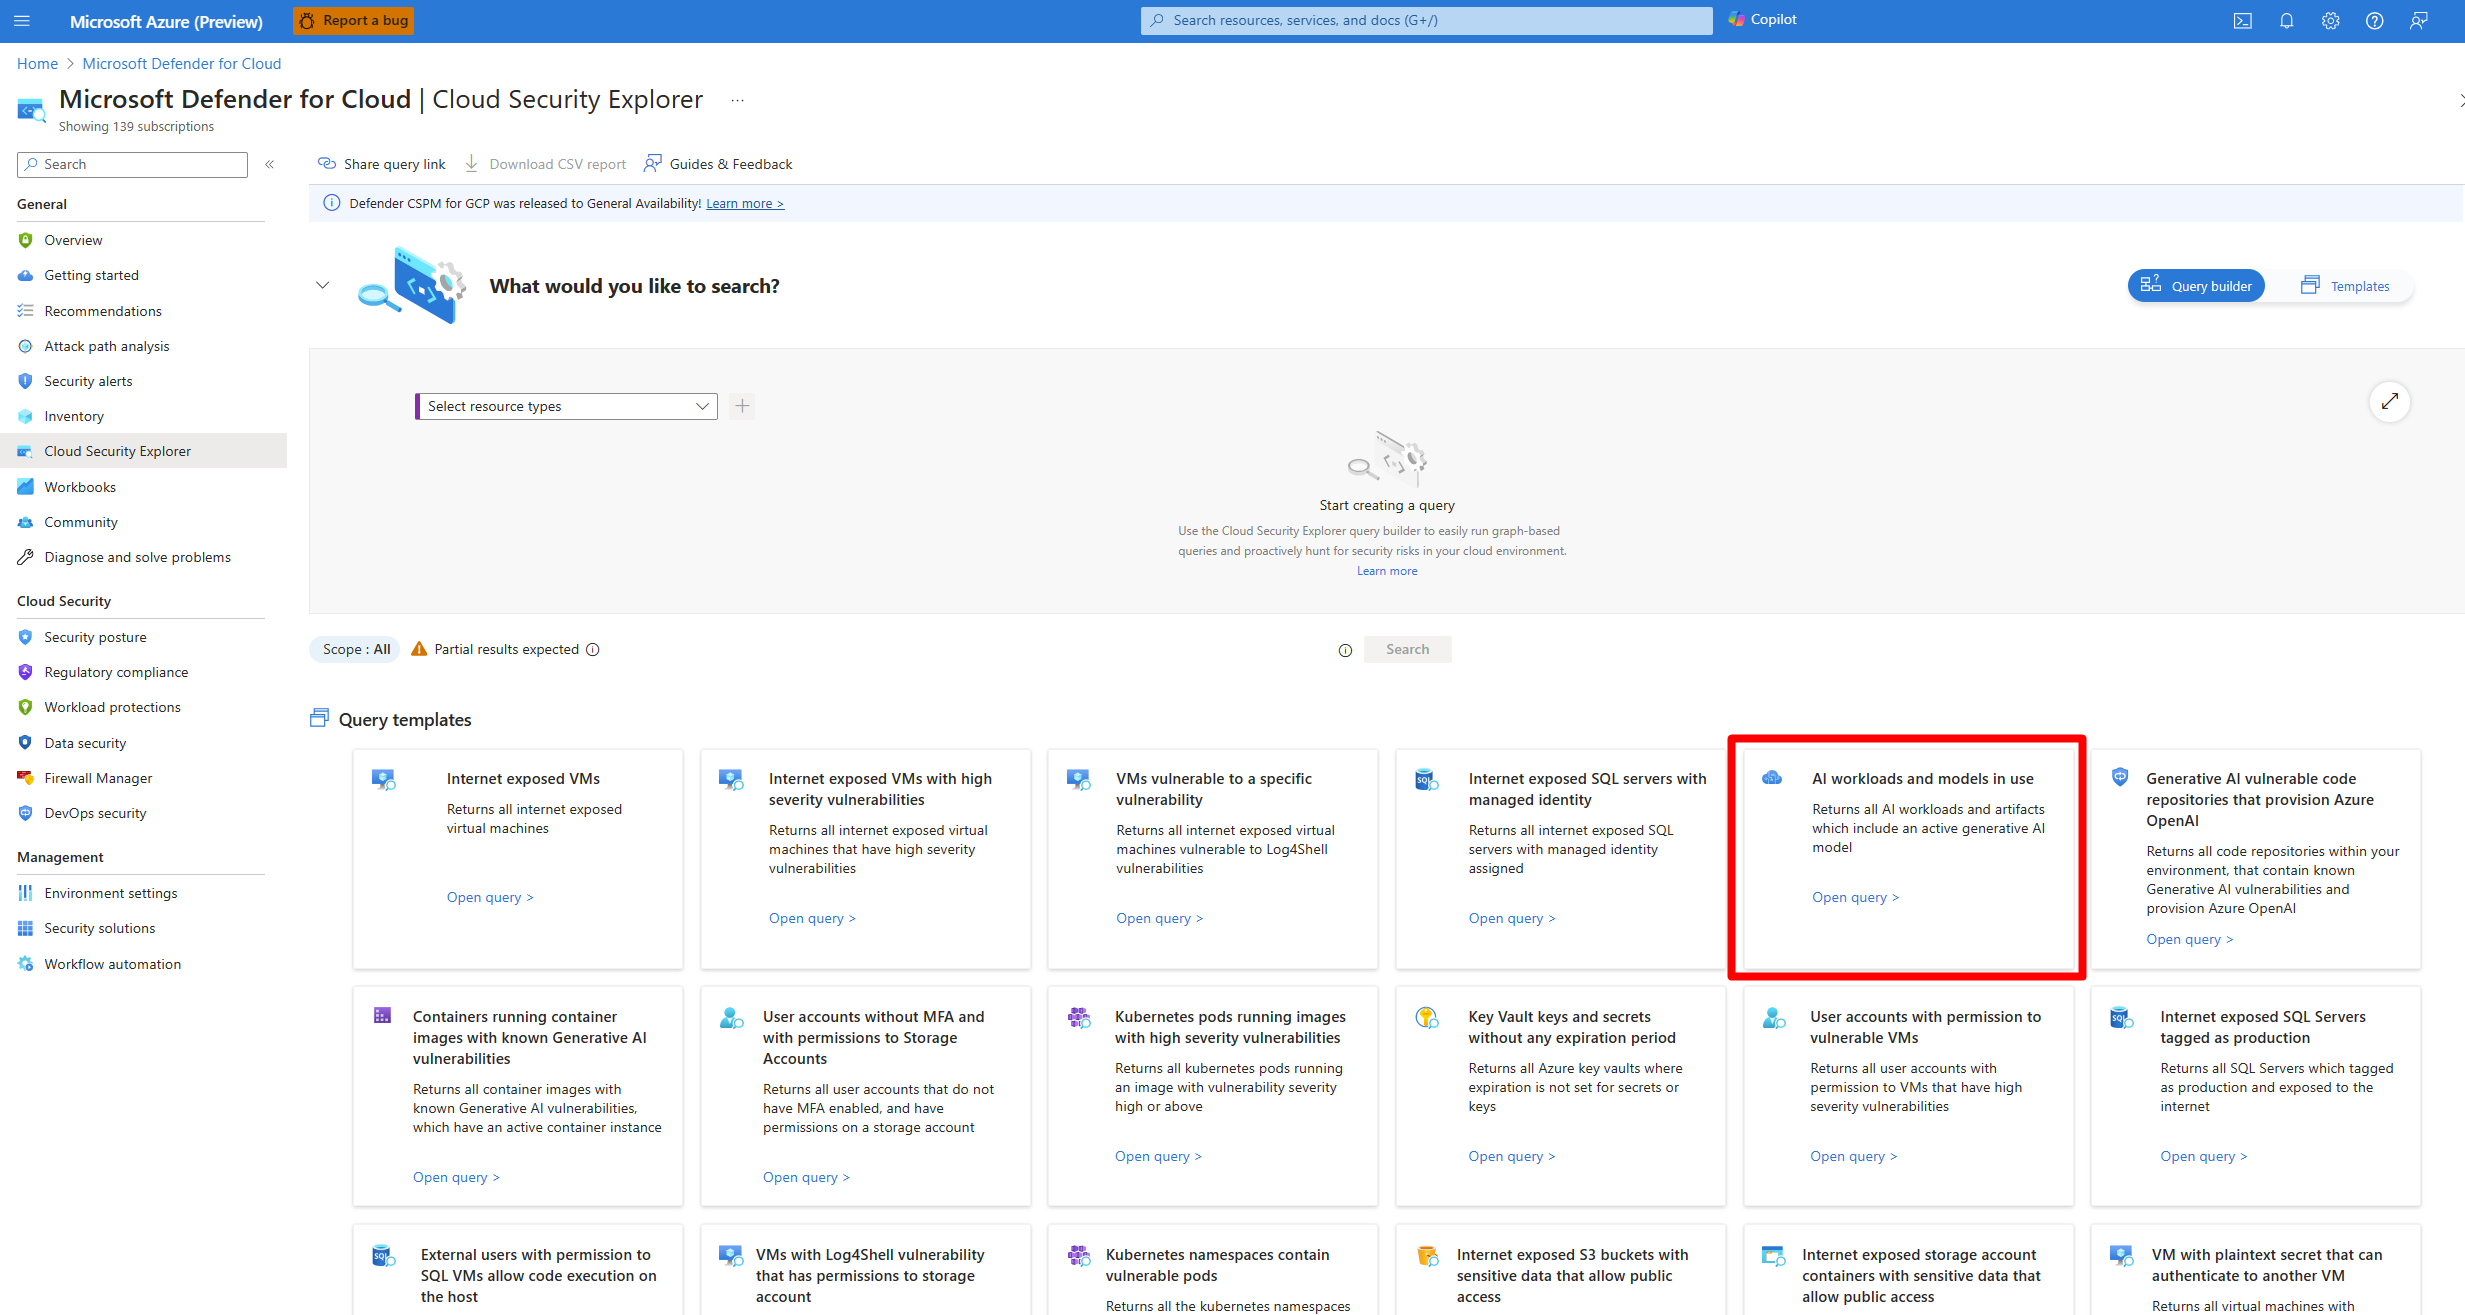Viewport: 2465px width, 1315px height.
Task: Select Regulatory compliance under Cloud Security
Action: tap(116, 671)
